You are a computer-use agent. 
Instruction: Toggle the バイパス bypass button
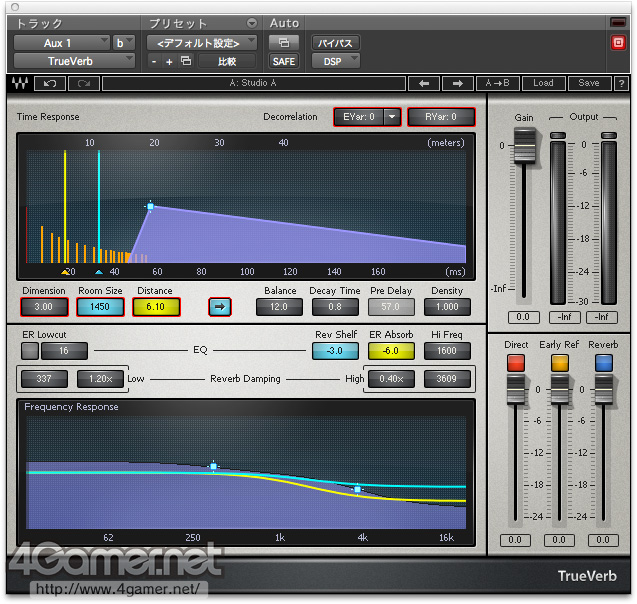[335, 43]
